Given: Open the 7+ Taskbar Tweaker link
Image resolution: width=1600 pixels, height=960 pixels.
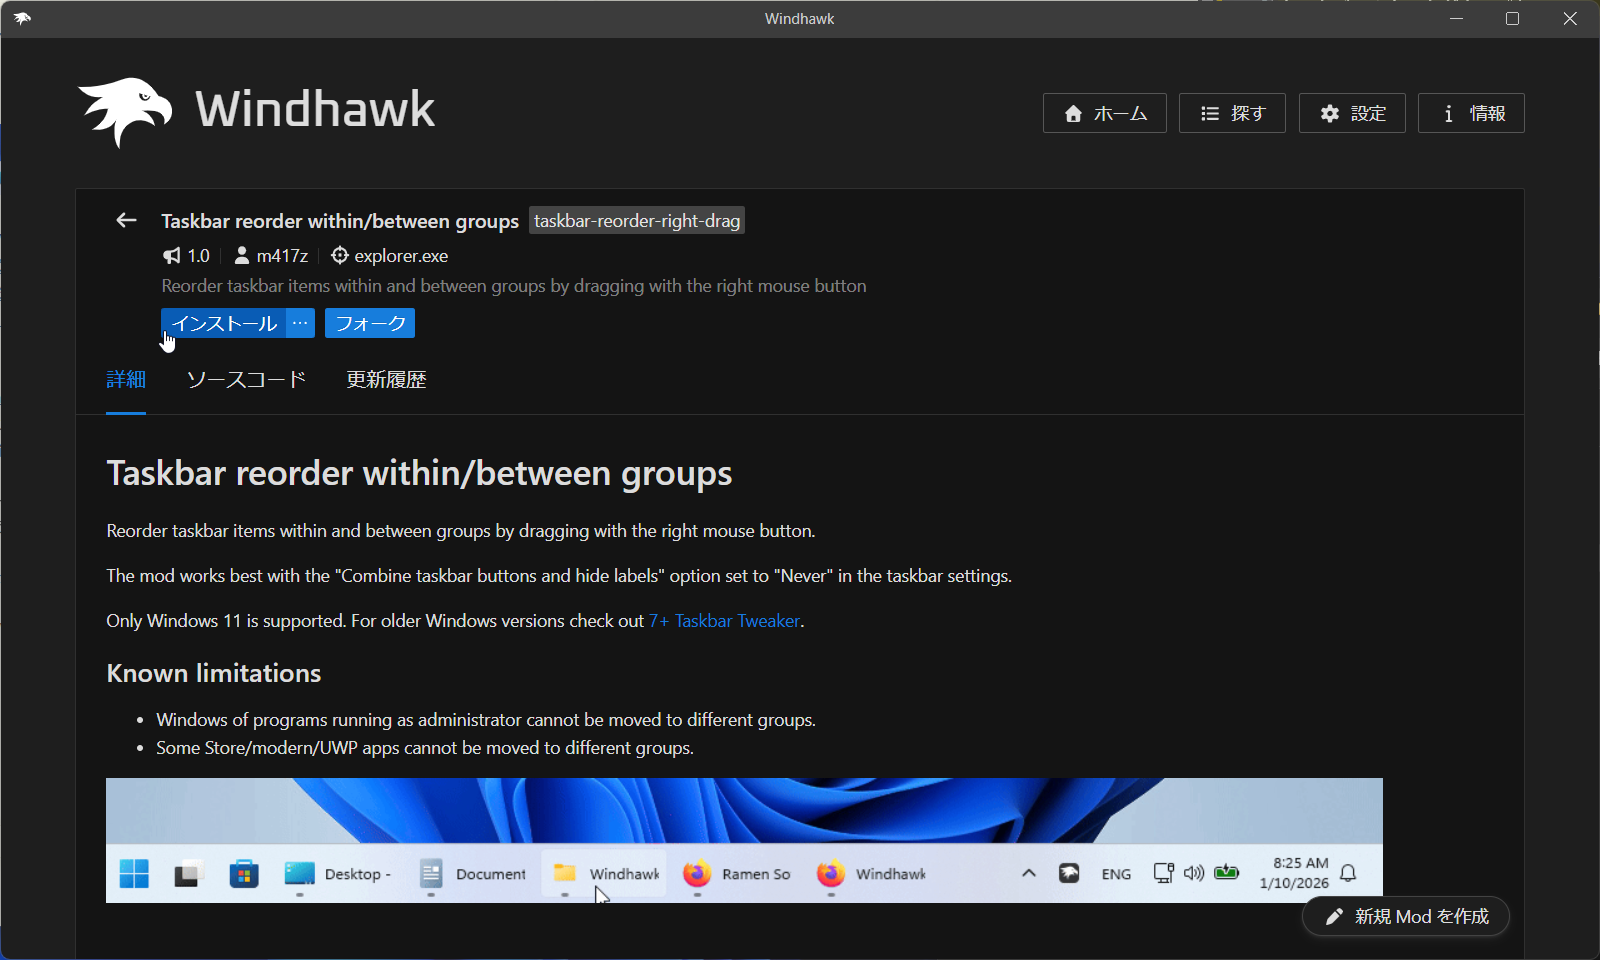Looking at the screenshot, I should coord(723,620).
